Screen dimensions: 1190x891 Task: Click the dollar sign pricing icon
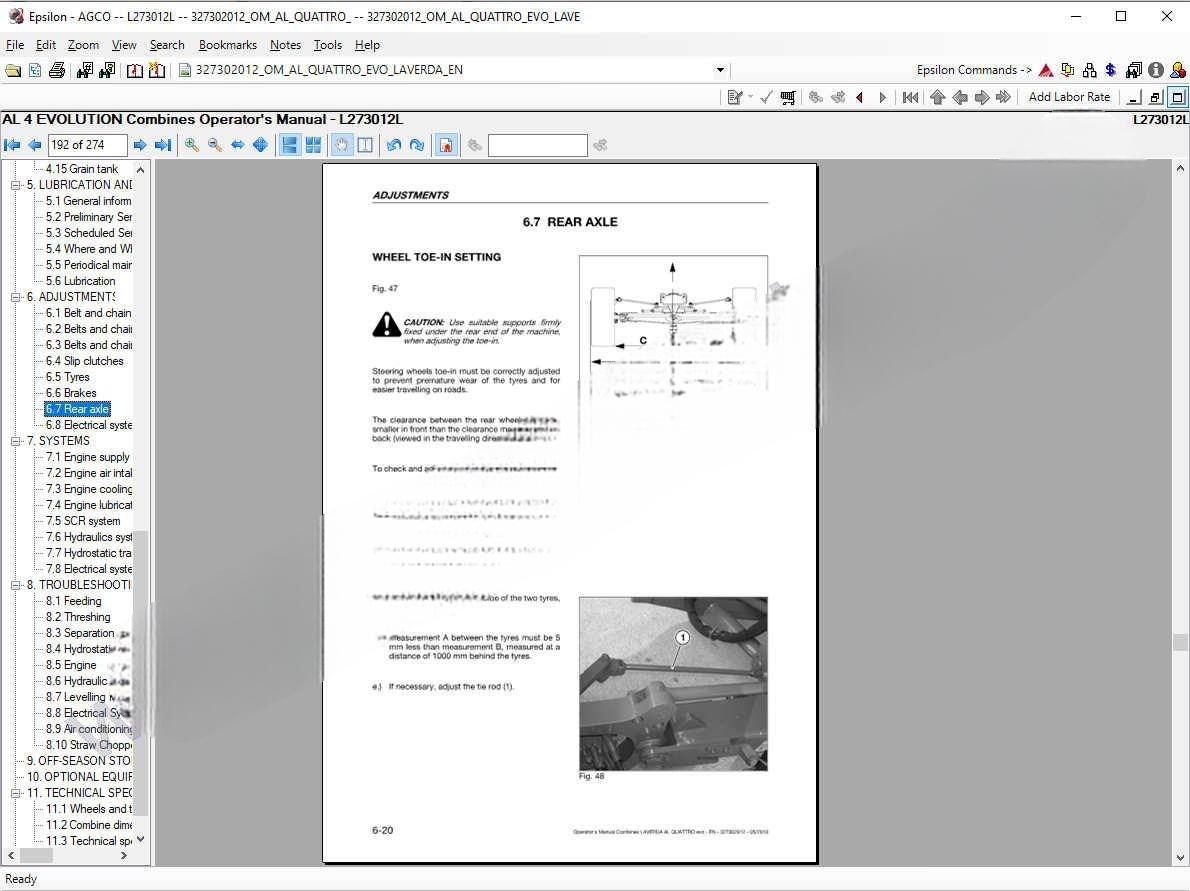(1111, 70)
